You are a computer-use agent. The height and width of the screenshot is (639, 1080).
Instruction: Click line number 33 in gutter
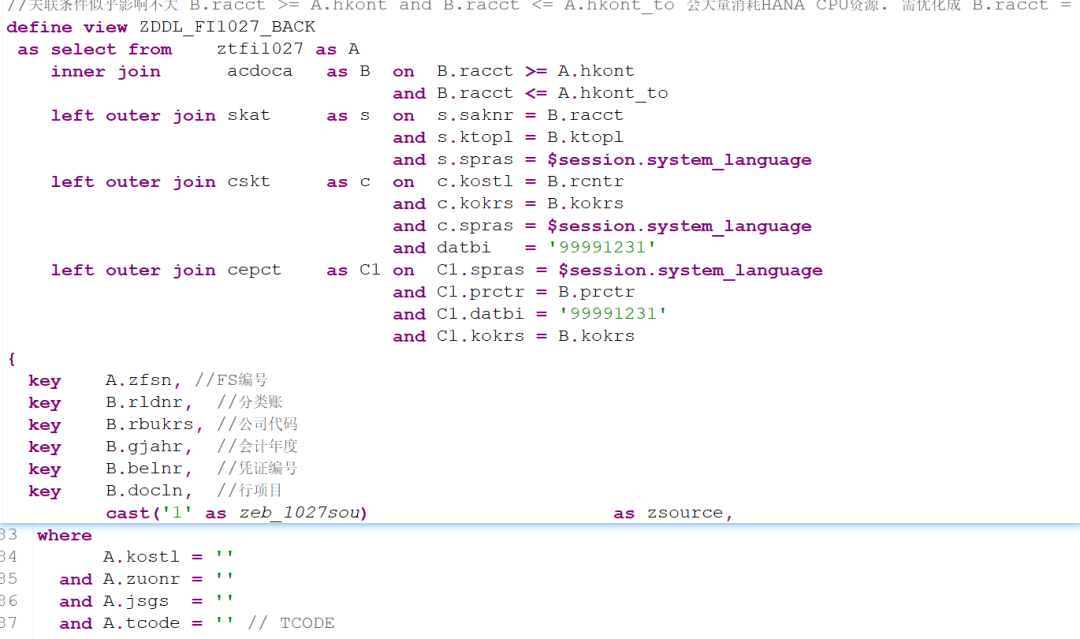(8, 534)
